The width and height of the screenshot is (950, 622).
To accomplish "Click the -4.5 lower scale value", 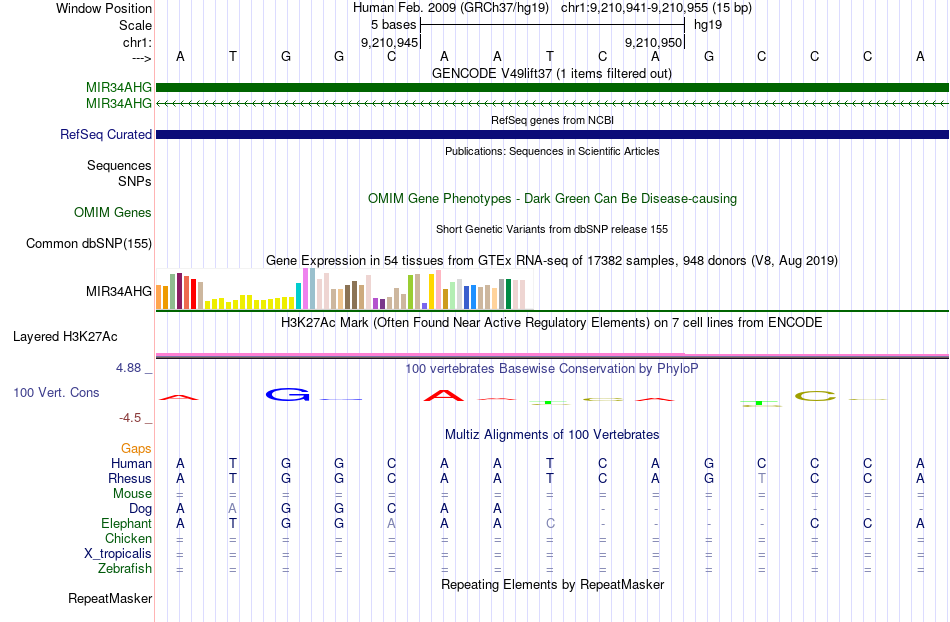I will (x=130, y=418).
